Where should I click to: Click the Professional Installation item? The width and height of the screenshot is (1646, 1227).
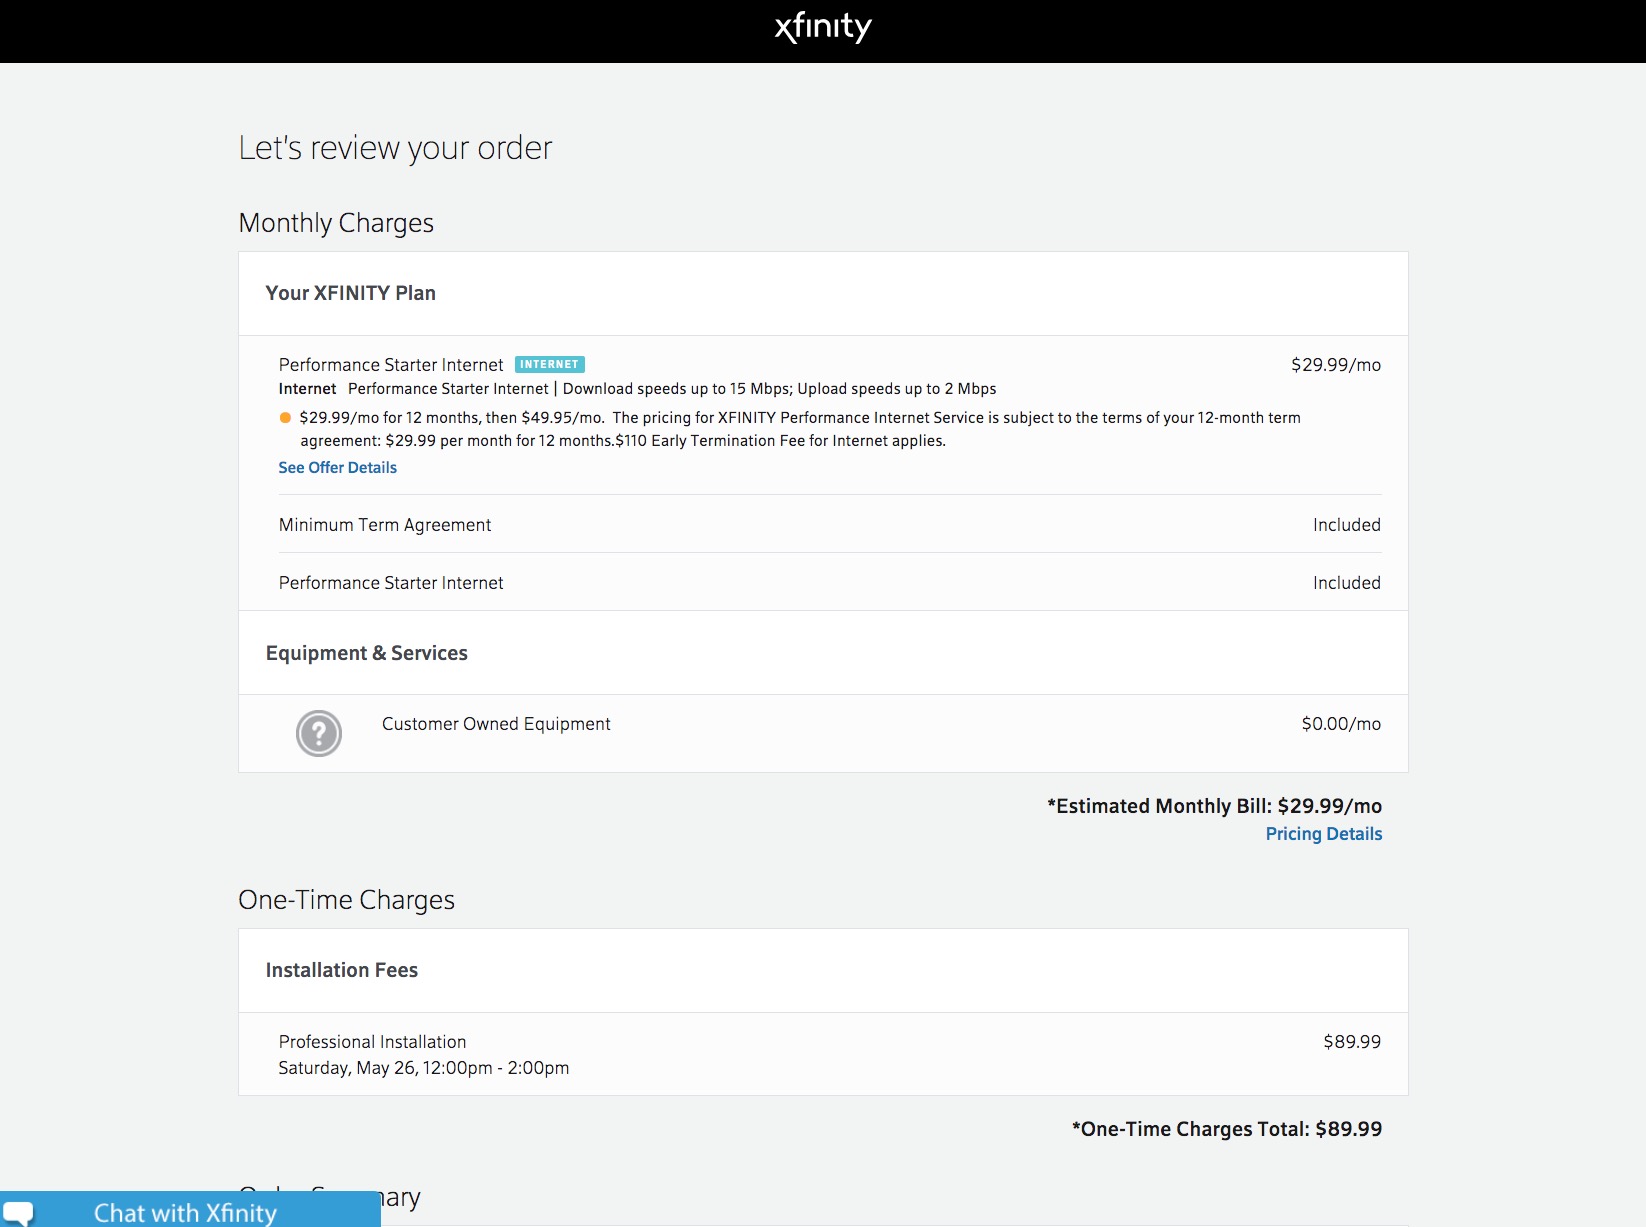(x=372, y=1042)
